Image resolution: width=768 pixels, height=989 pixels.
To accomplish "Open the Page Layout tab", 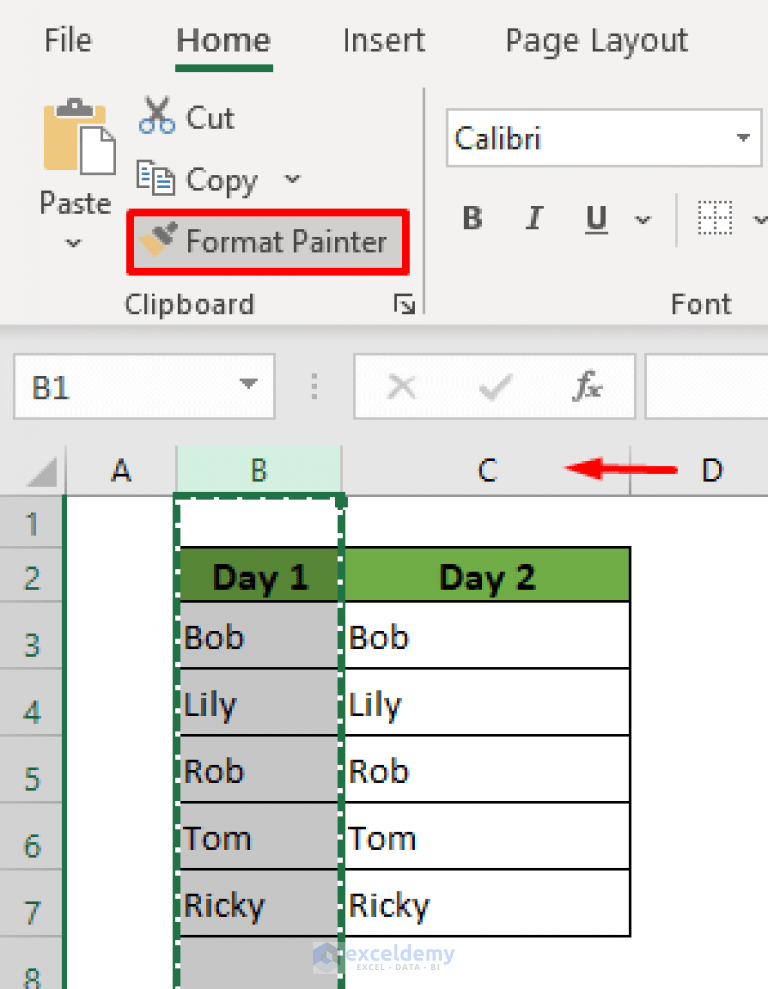I will point(596,40).
